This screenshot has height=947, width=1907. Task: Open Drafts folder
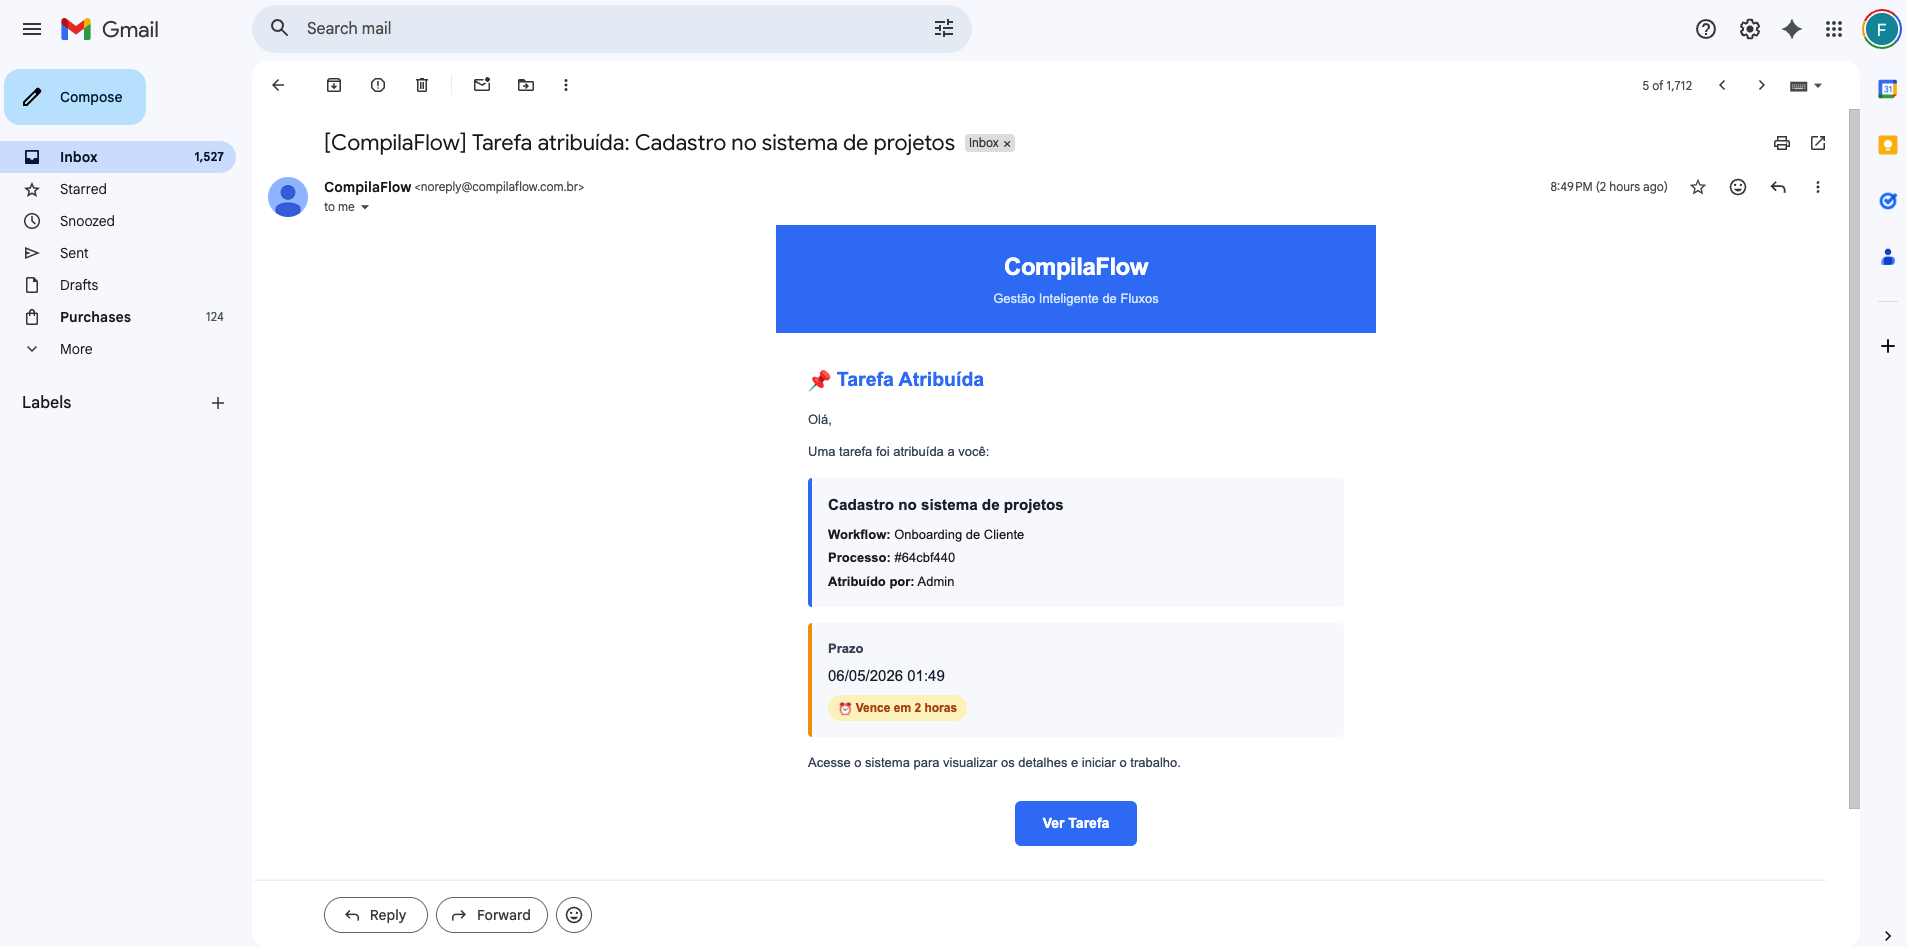click(118, 285)
